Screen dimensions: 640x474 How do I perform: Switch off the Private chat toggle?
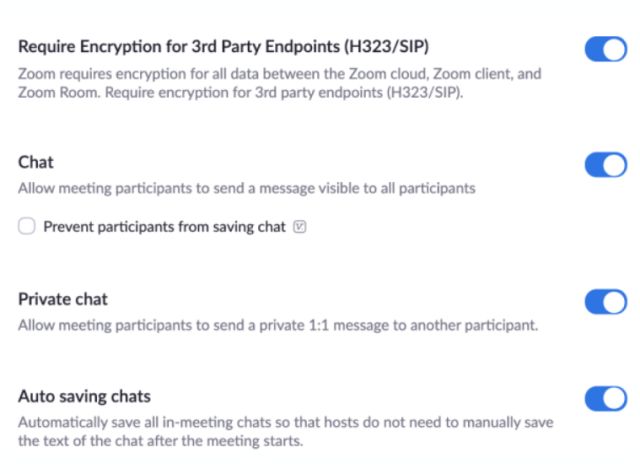605,301
